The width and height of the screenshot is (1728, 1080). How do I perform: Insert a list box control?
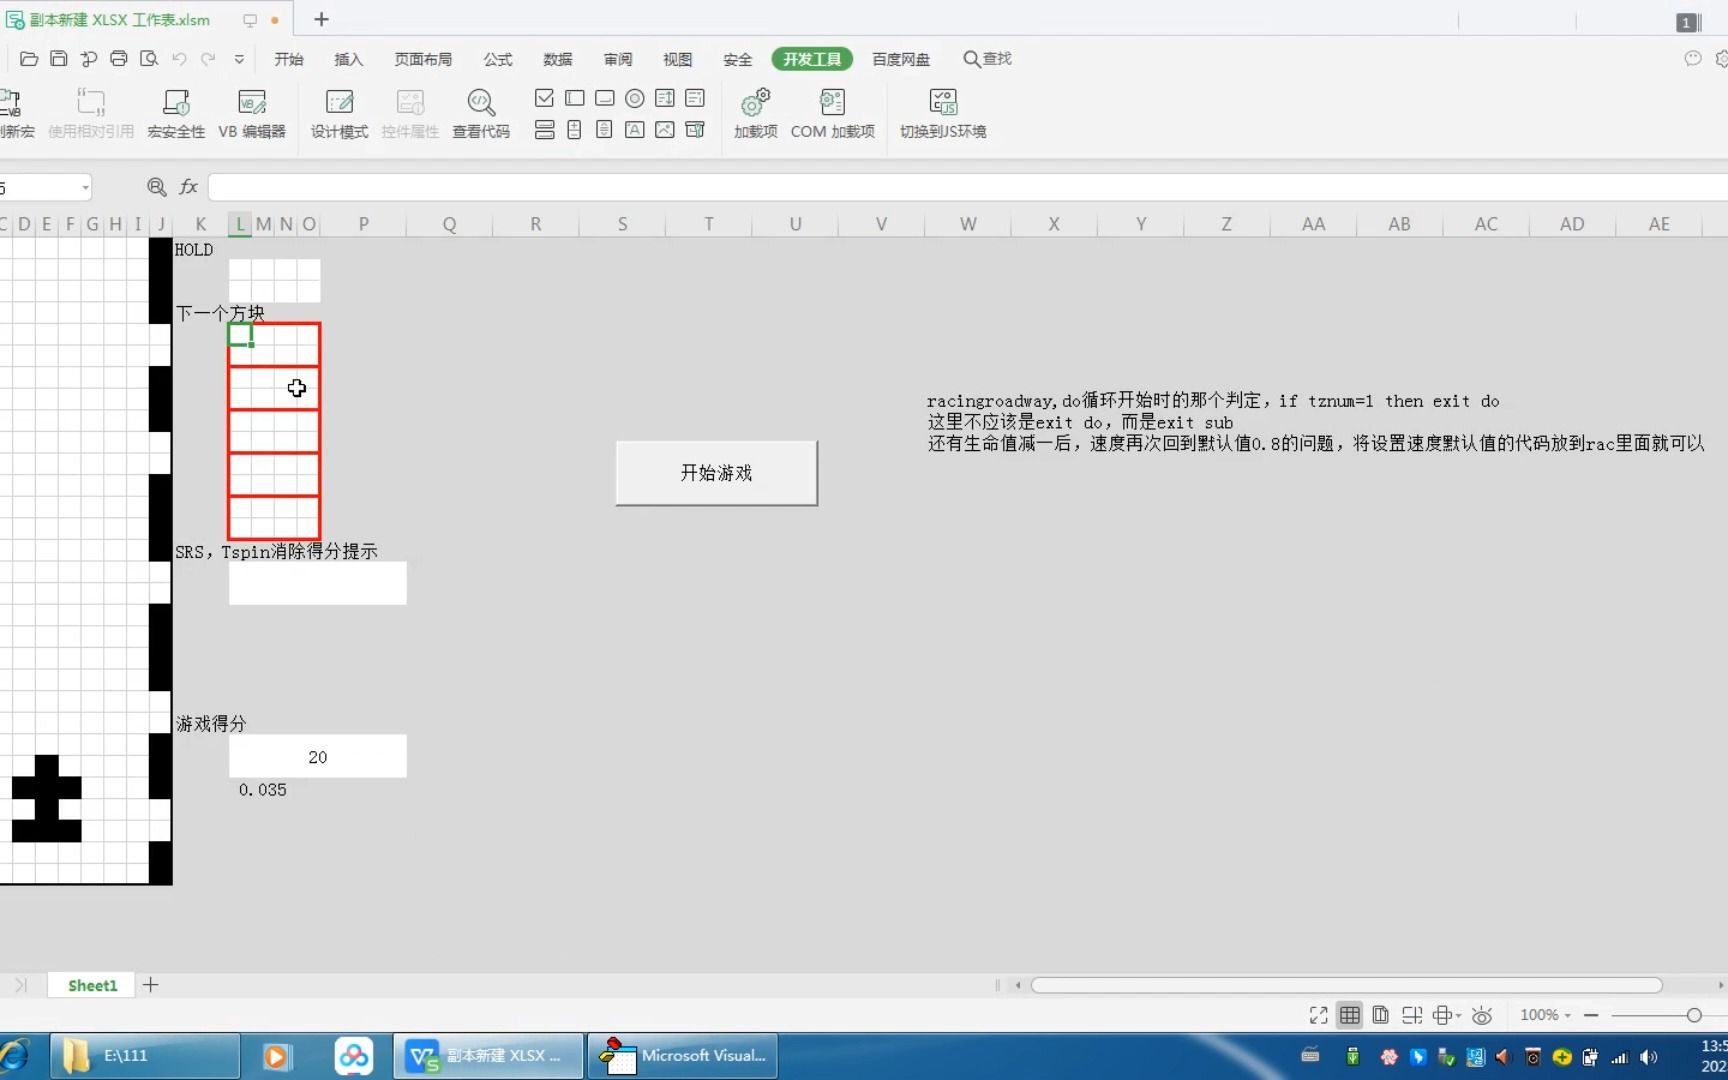click(x=664, y=98)
